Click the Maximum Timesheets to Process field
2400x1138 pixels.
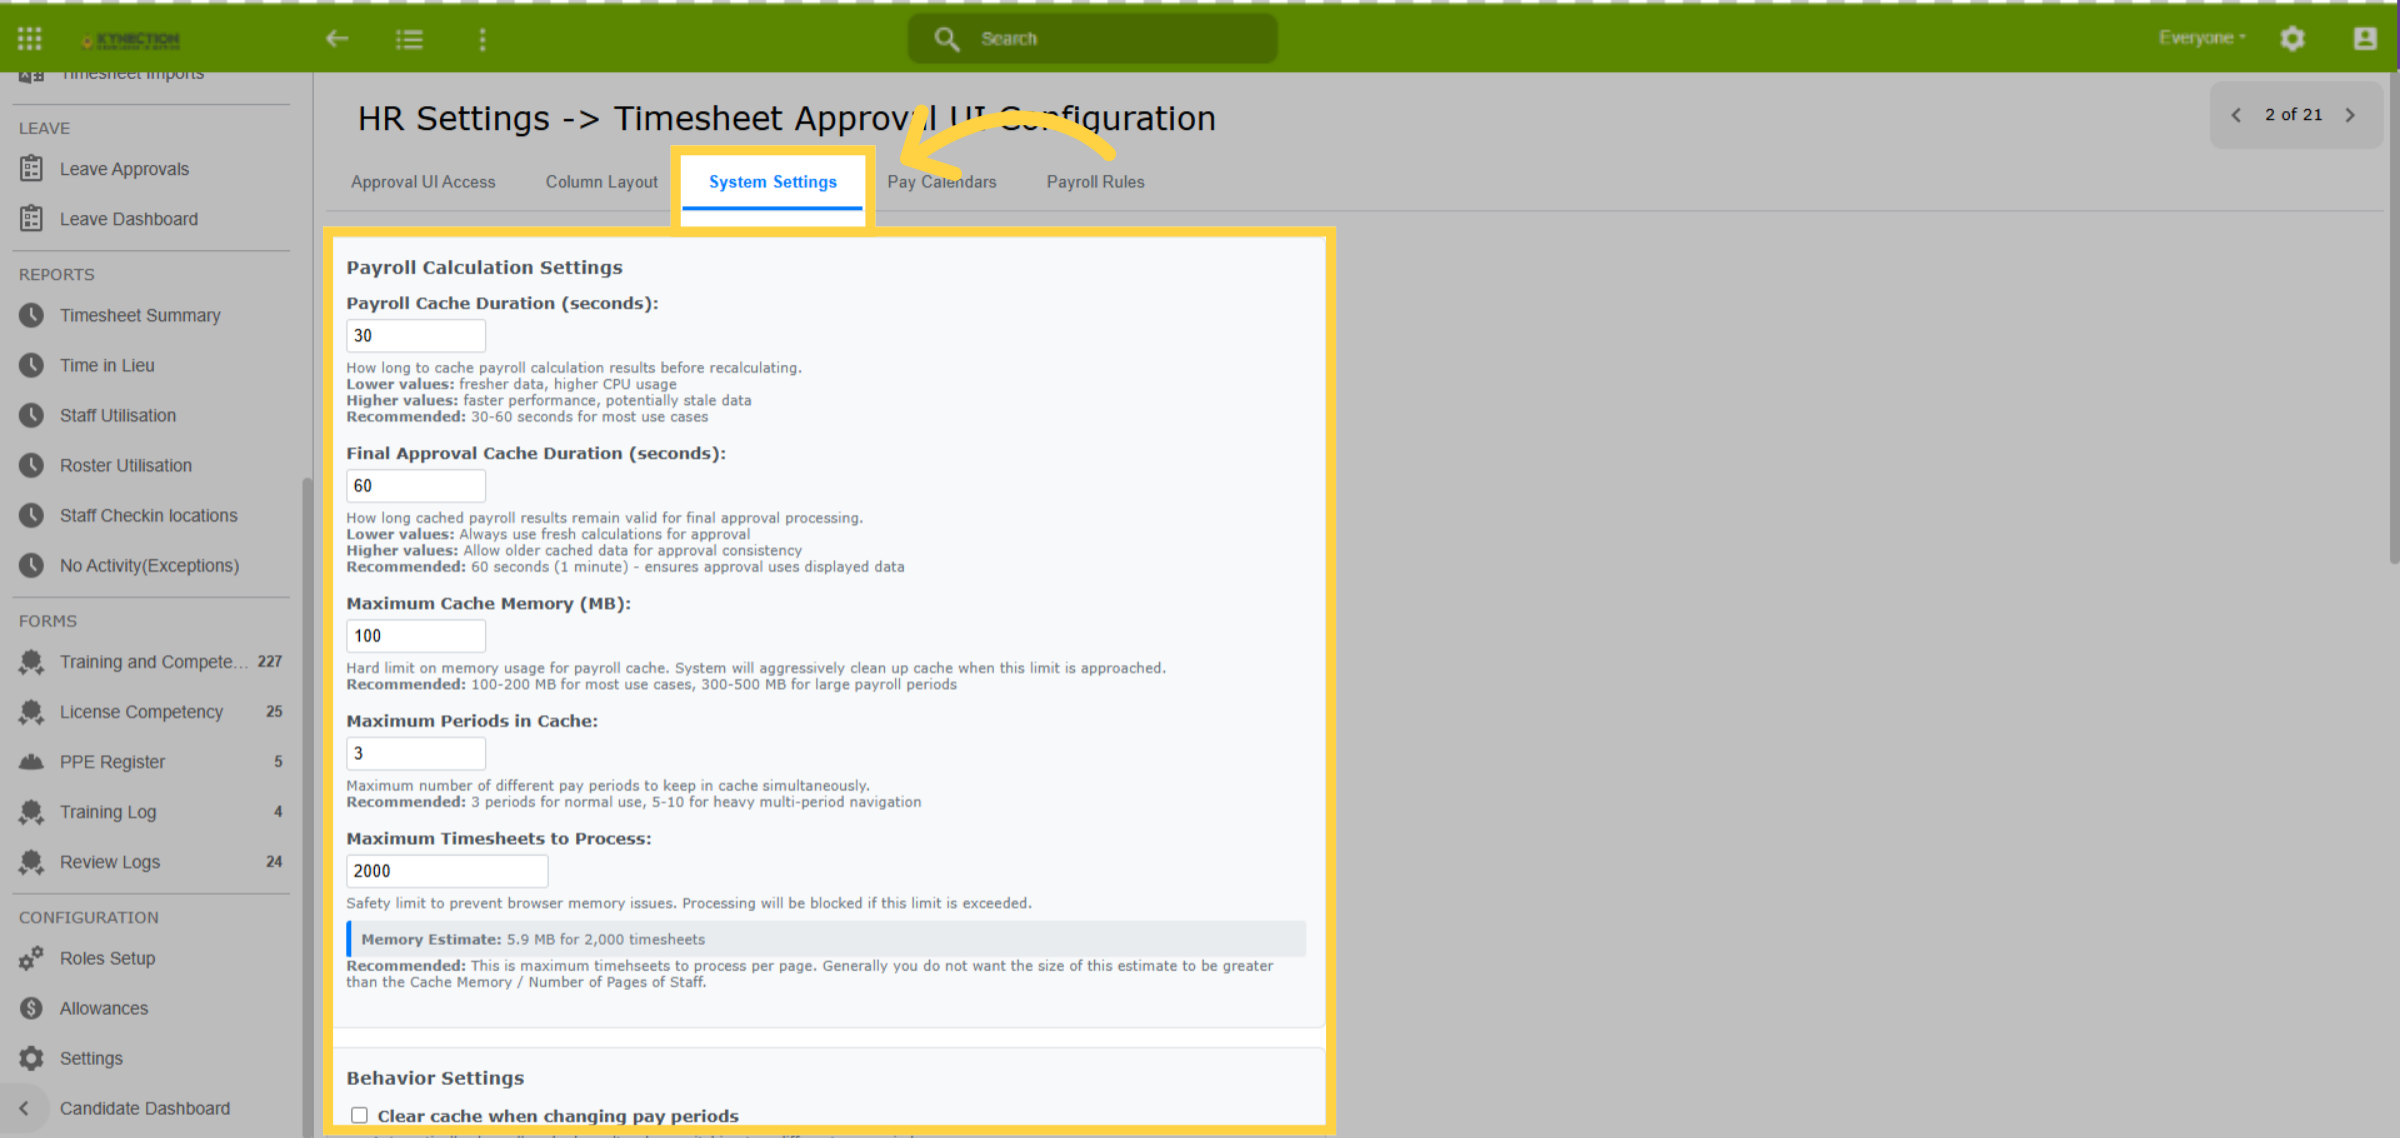click(447, 871)
